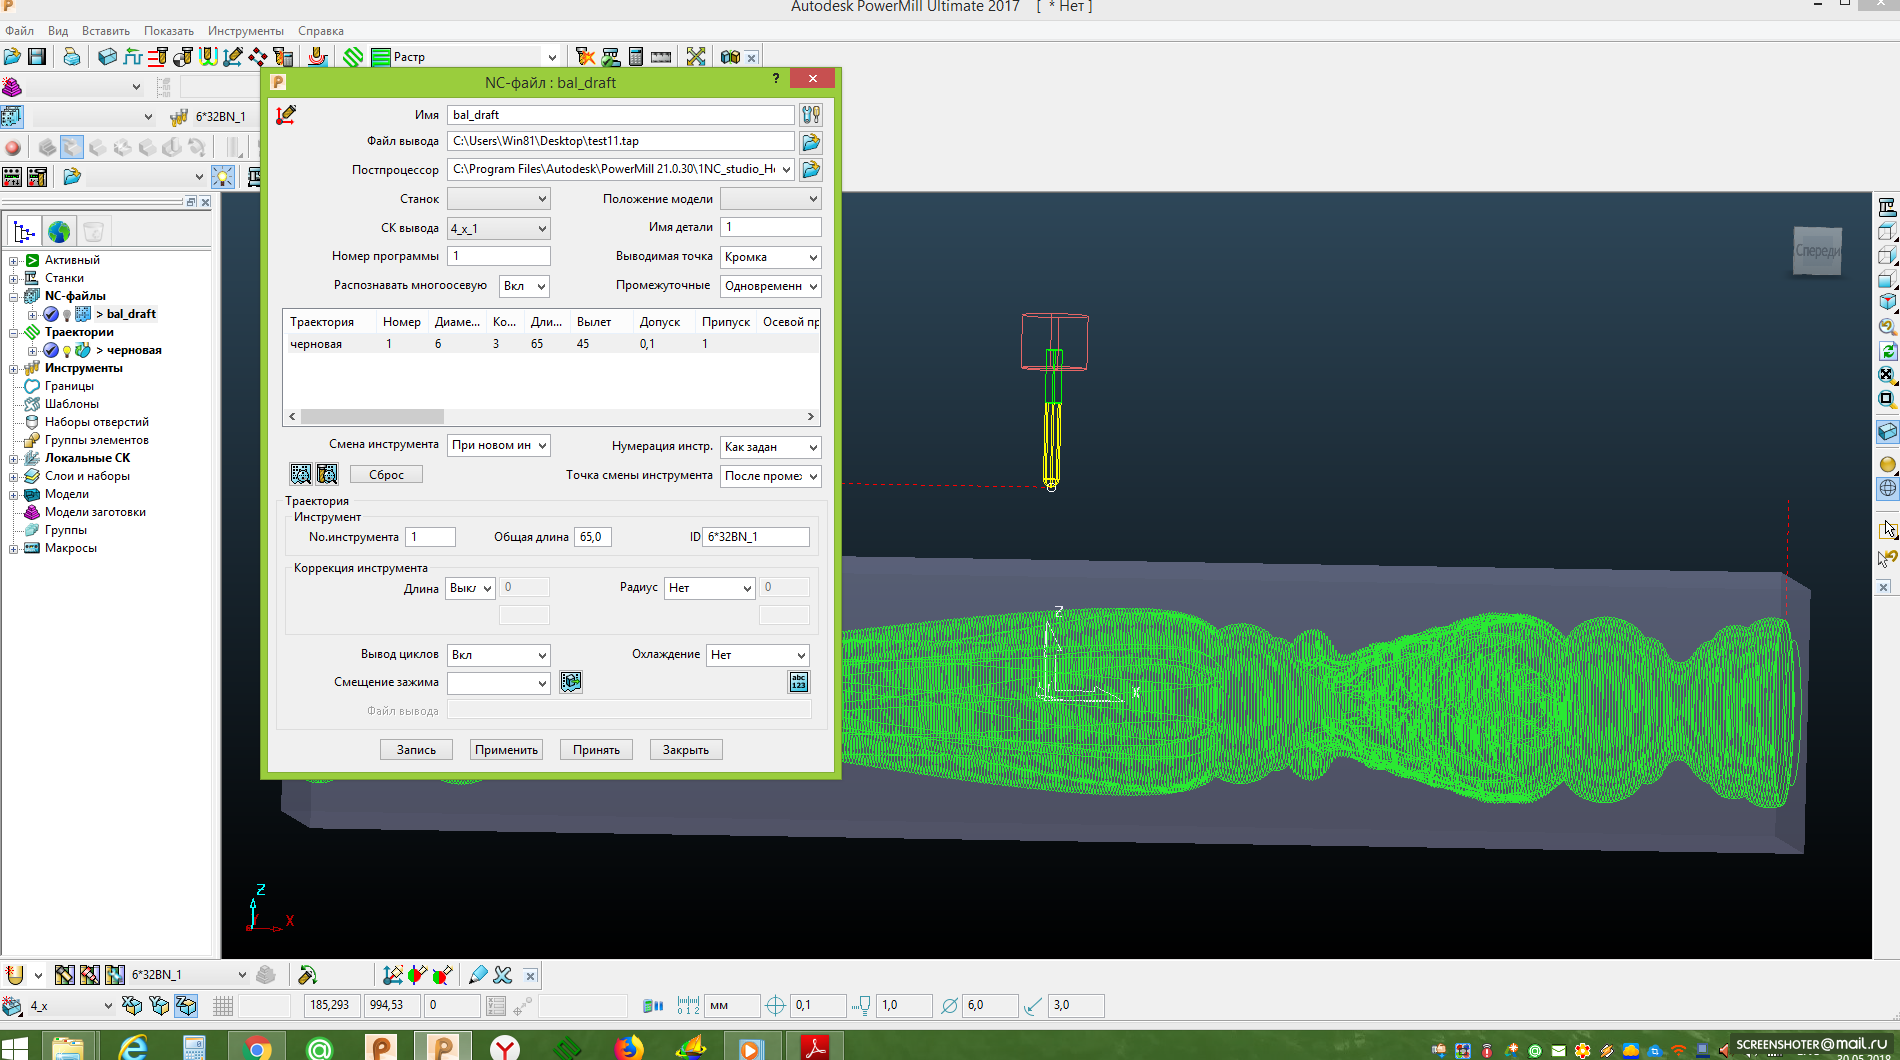Expand the Инструменты tree node

(14, 369)
